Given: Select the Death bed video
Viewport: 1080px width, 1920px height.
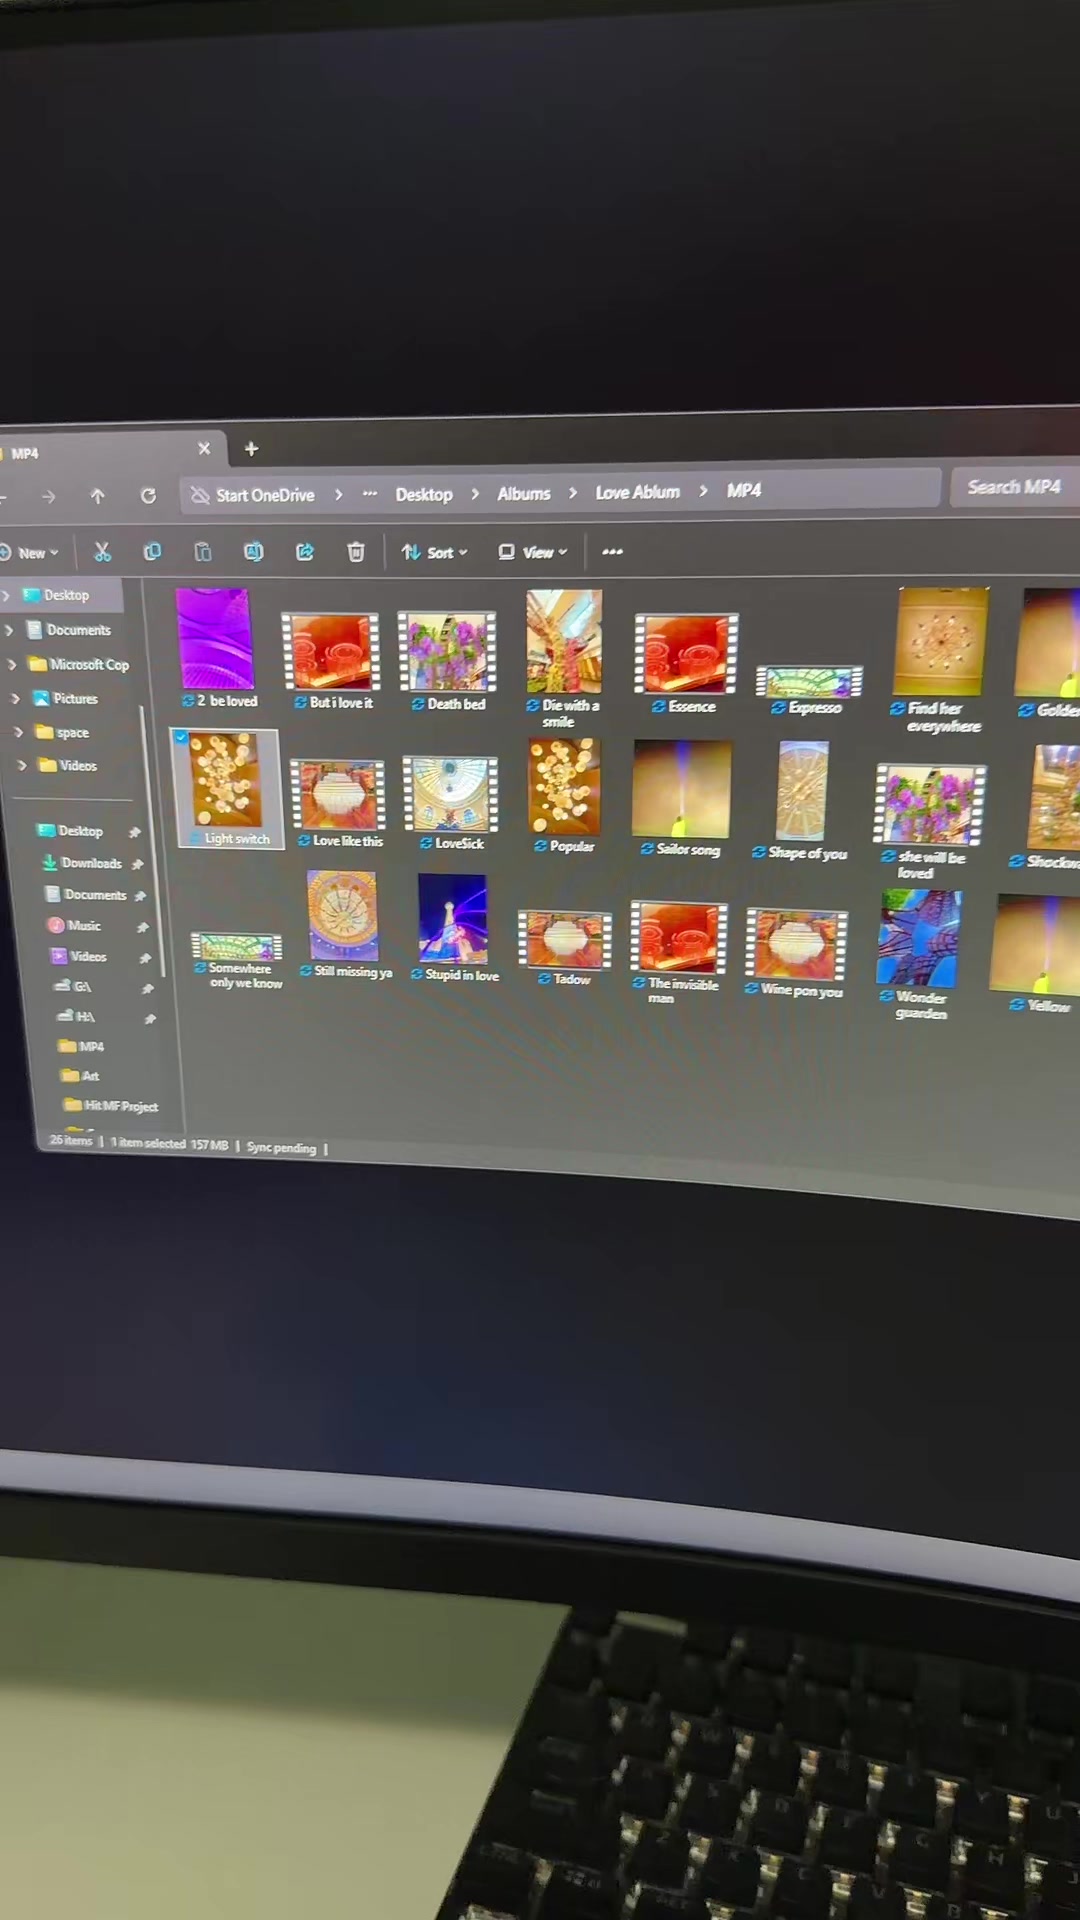Looking at the screenshot, I should (447, 661).
